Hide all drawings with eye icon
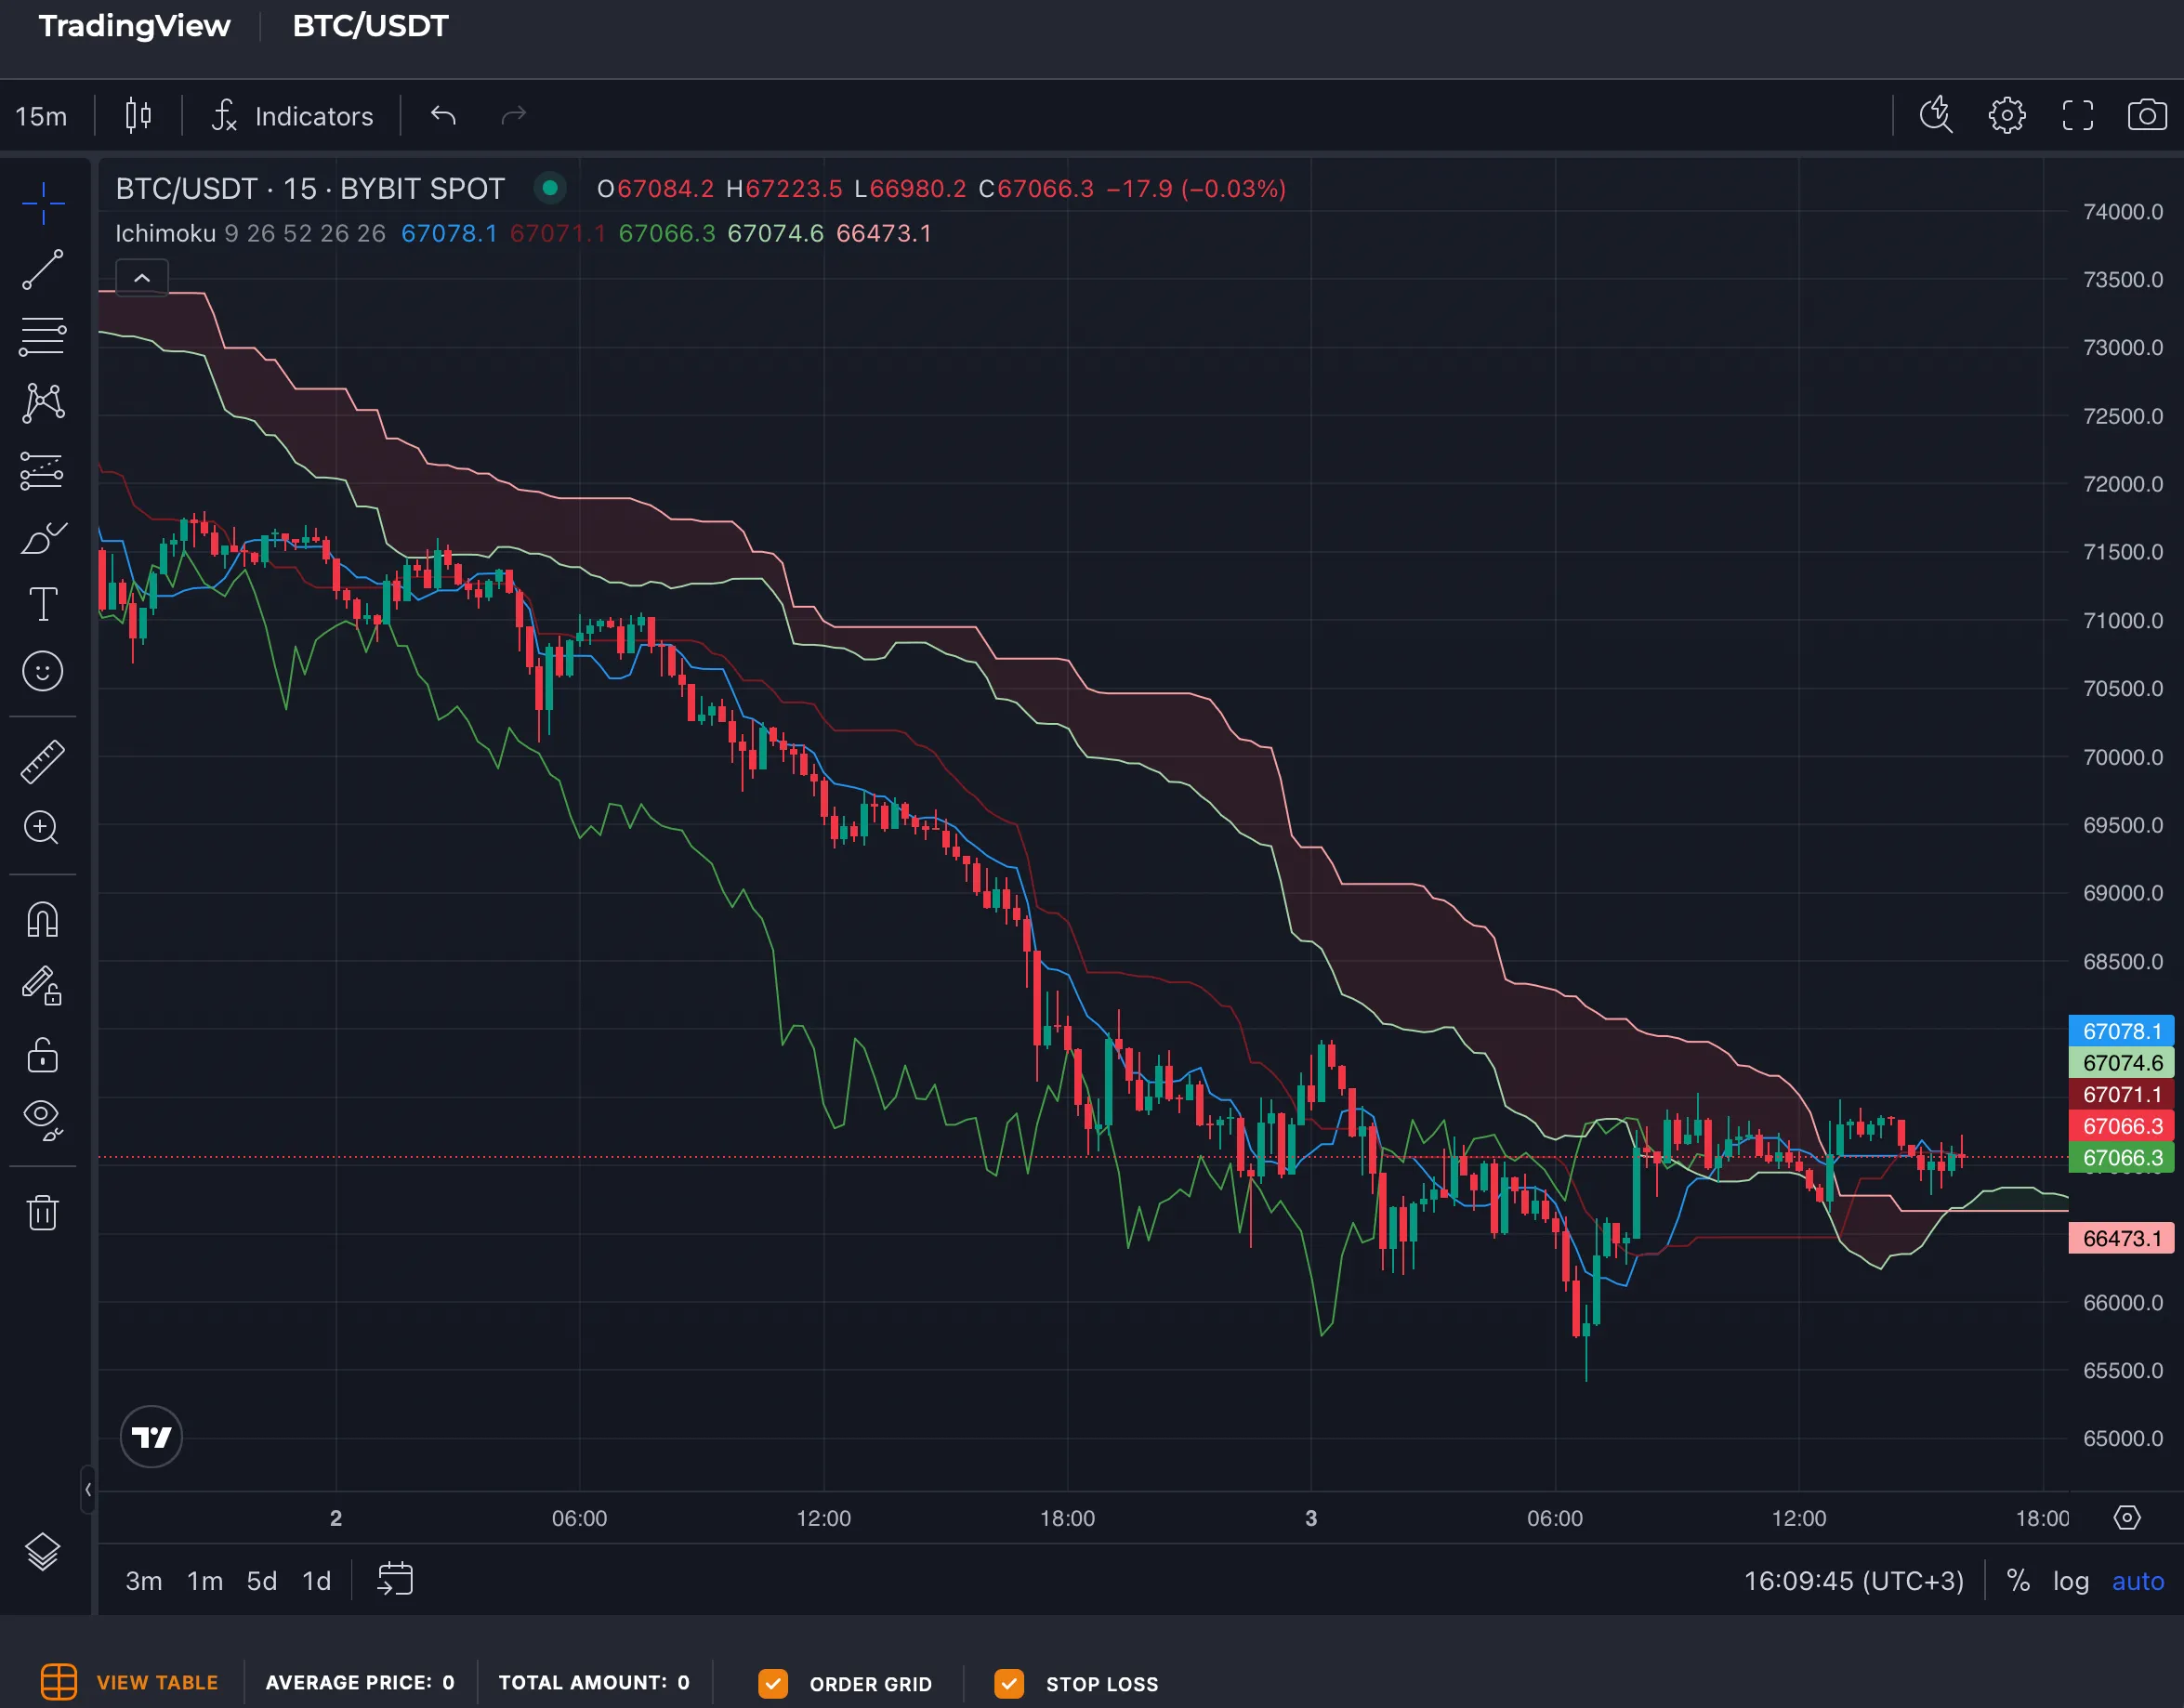The image size is (2184, 1708). [43, 1120]
